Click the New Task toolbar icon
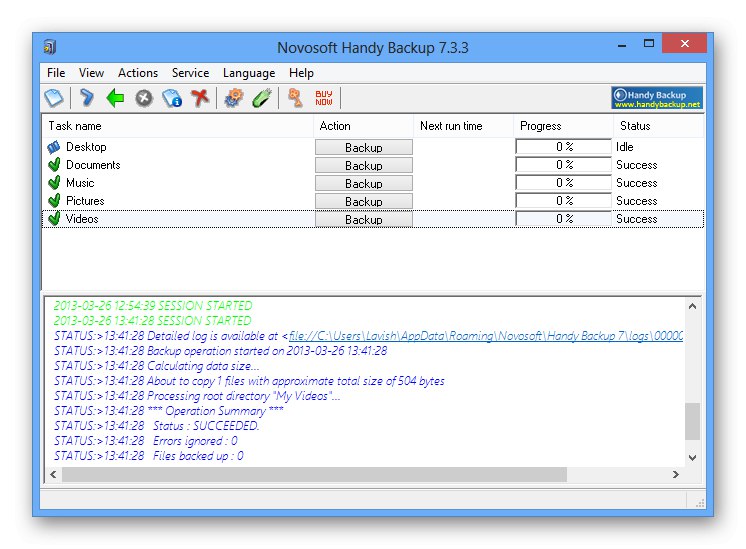 [x=54, y=98]
